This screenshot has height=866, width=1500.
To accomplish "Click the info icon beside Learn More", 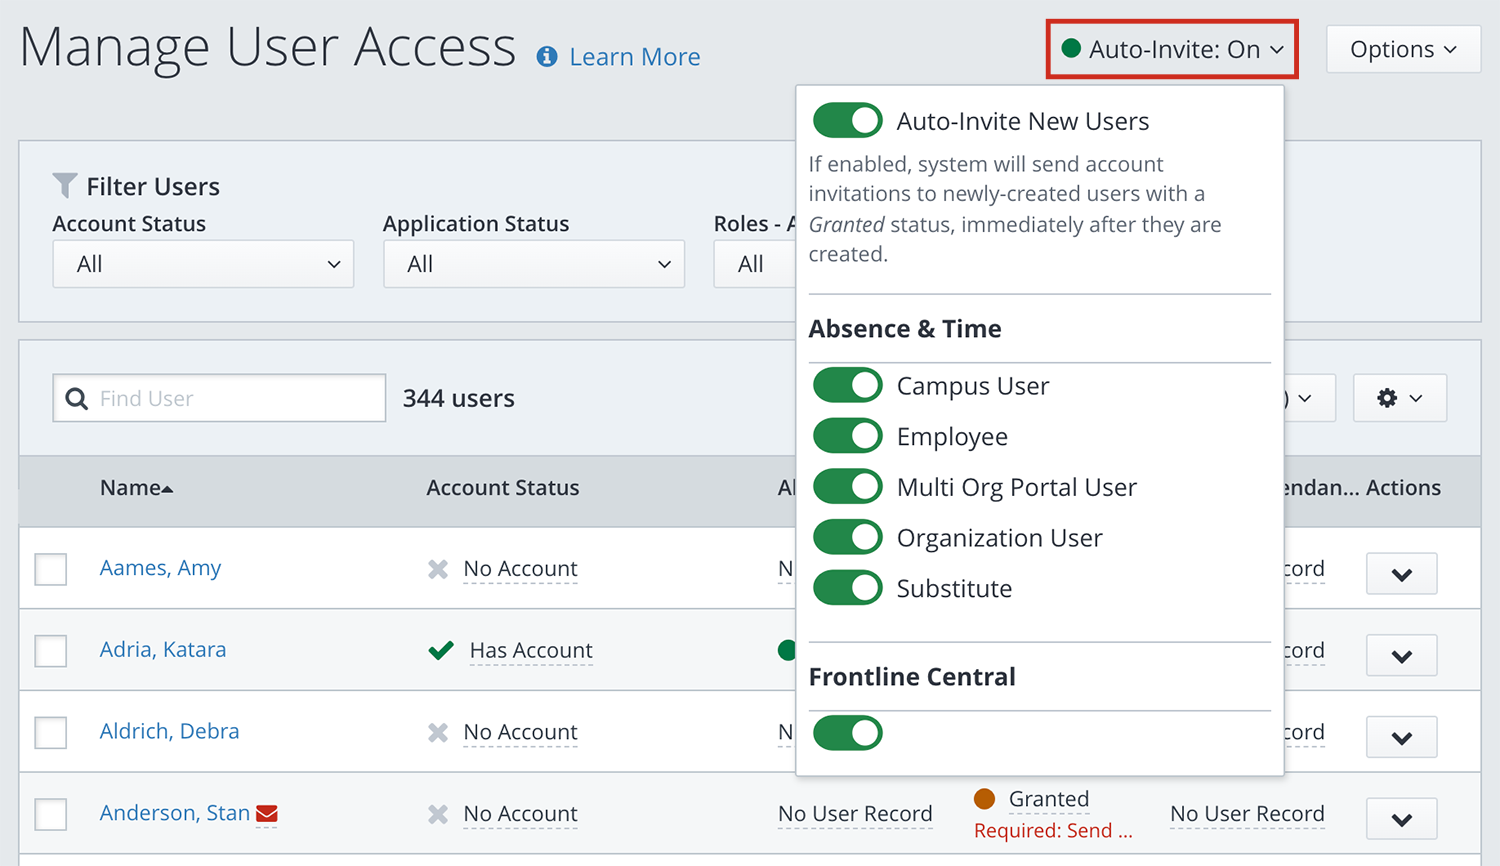I will (x=547, y=57).
